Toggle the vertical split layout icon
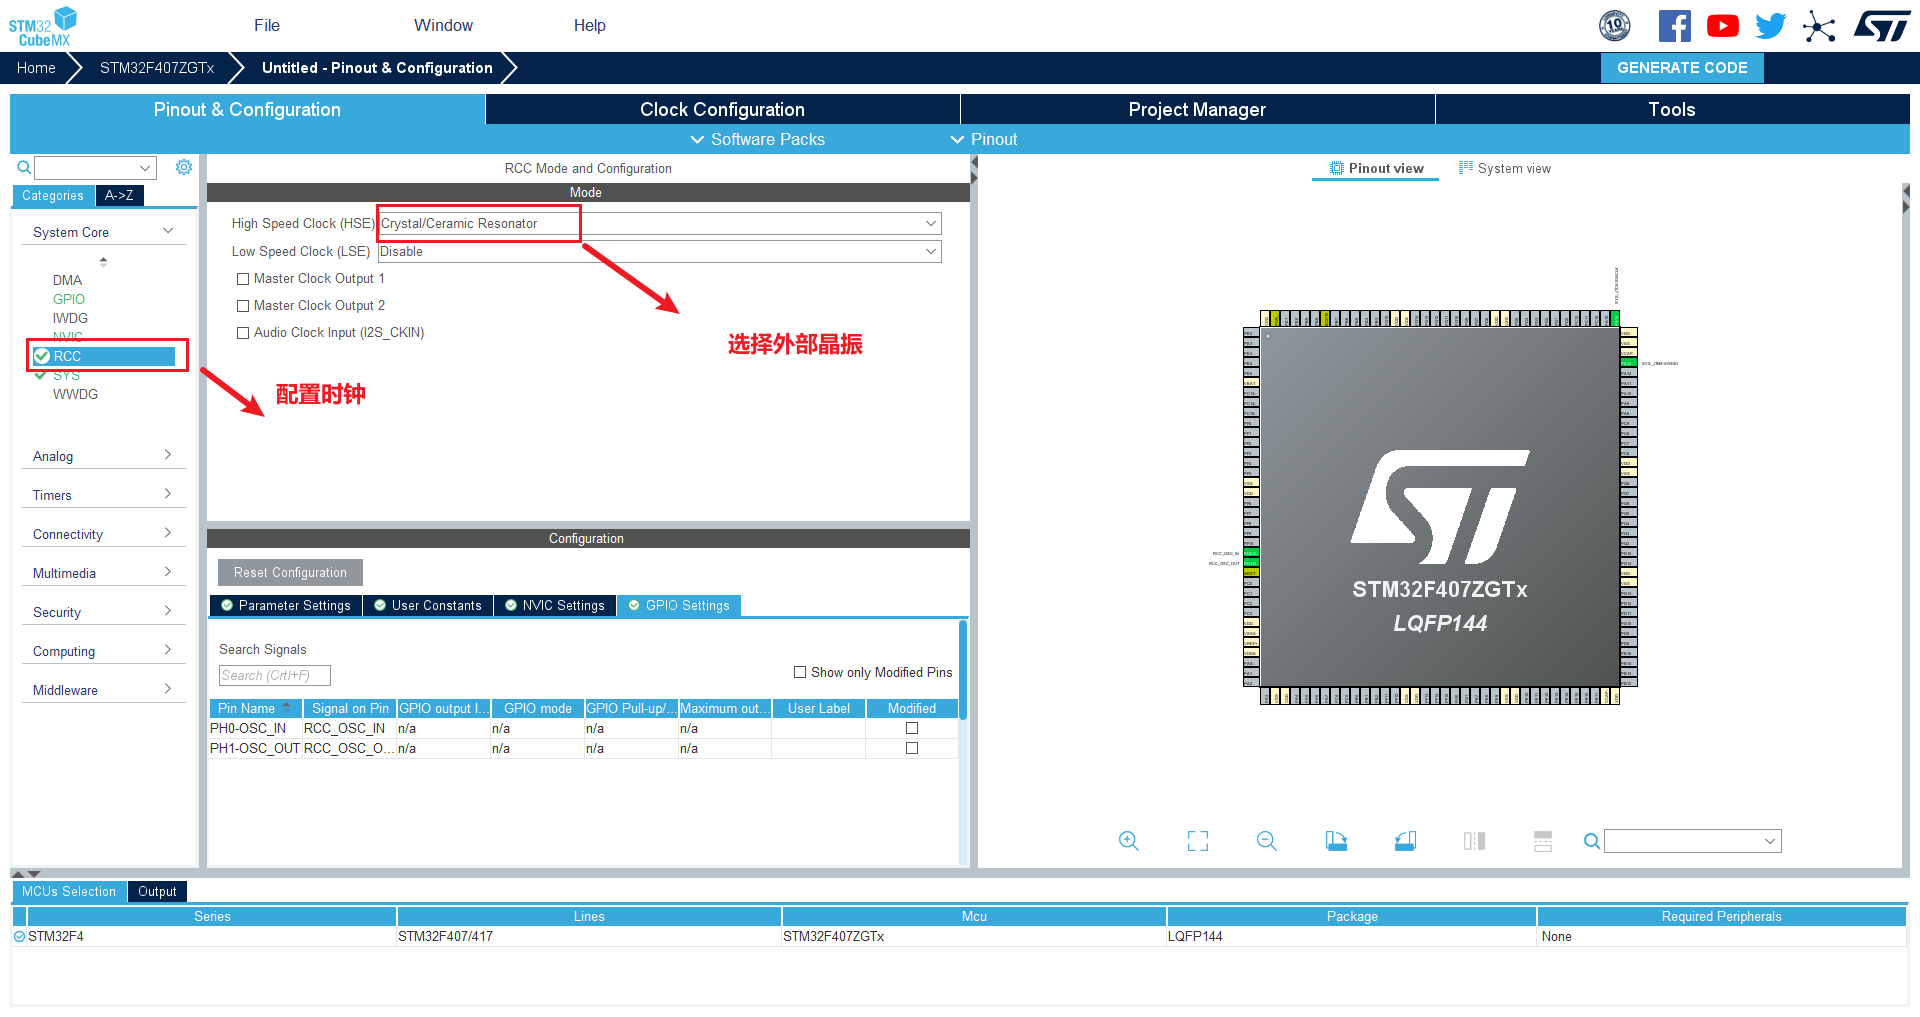This screenshot has width=1920, height=1017. (1474, 841)
